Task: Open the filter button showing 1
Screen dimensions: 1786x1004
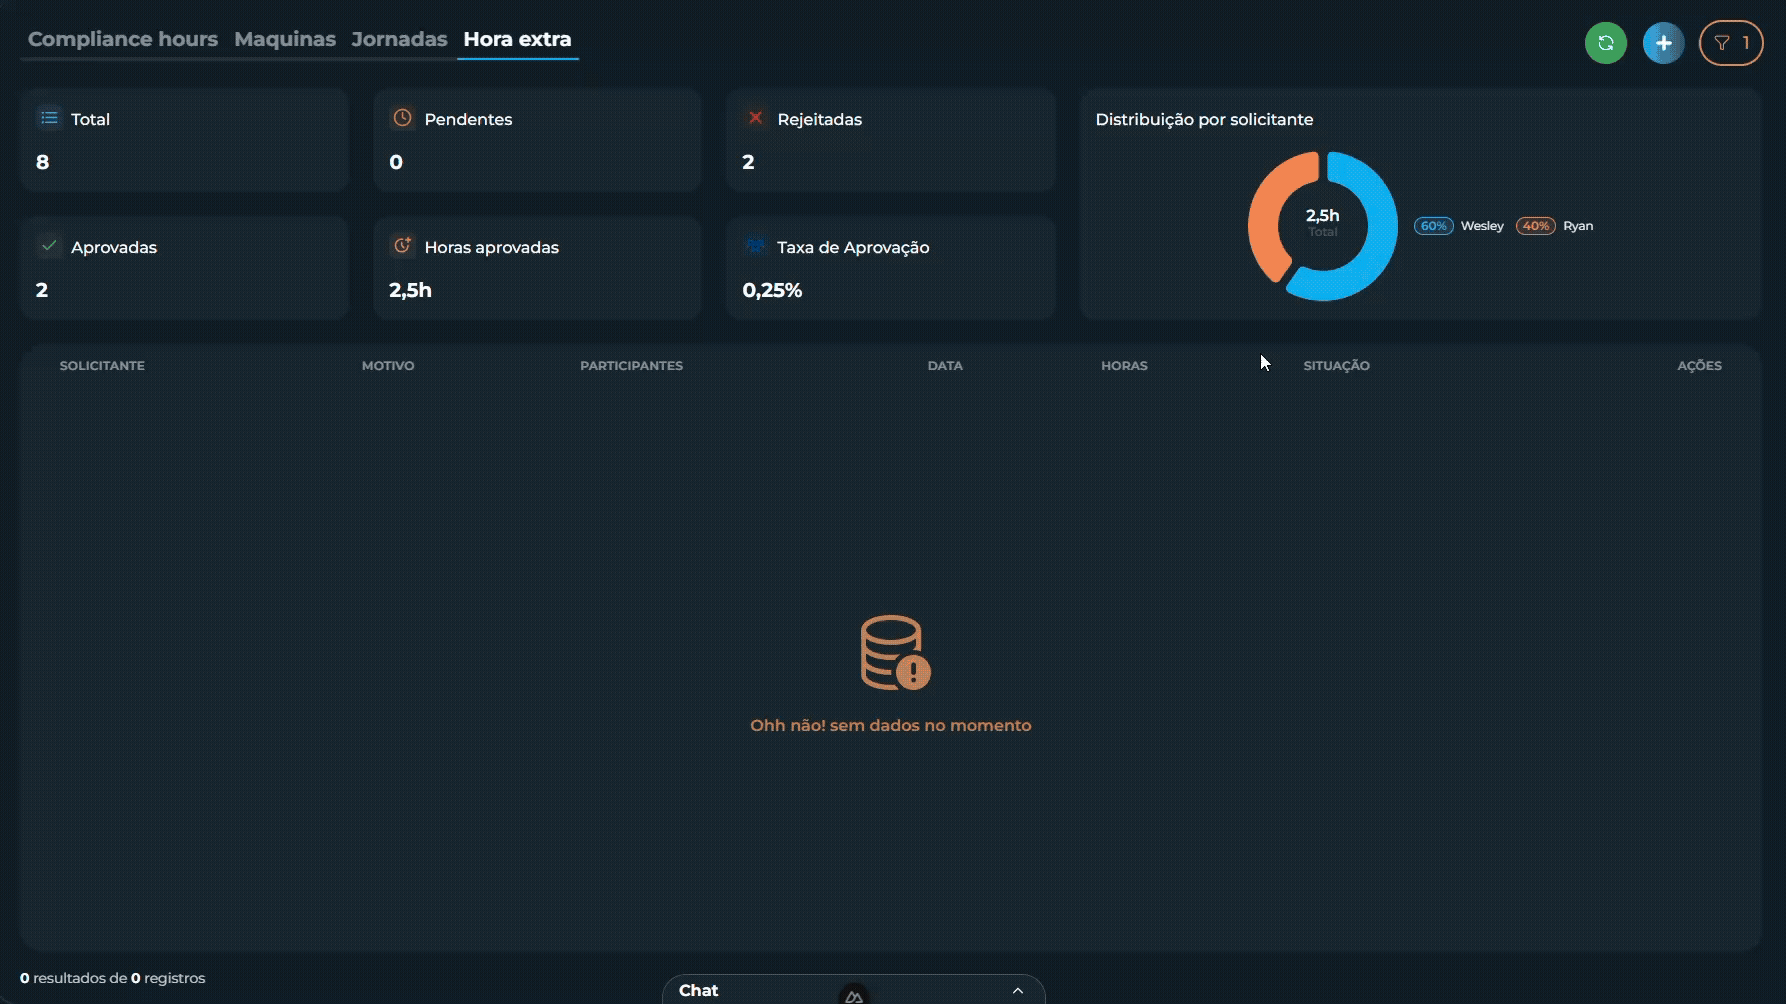Action: 1731,43
